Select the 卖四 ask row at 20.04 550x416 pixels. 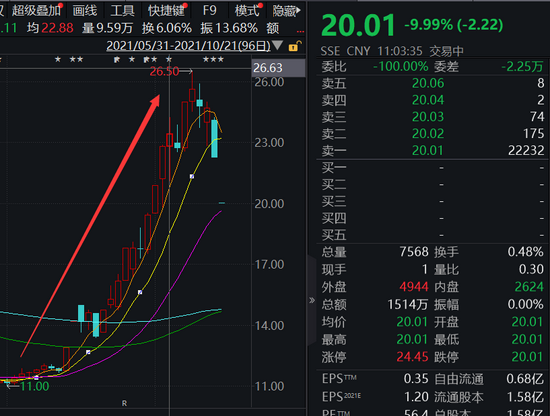433,100
